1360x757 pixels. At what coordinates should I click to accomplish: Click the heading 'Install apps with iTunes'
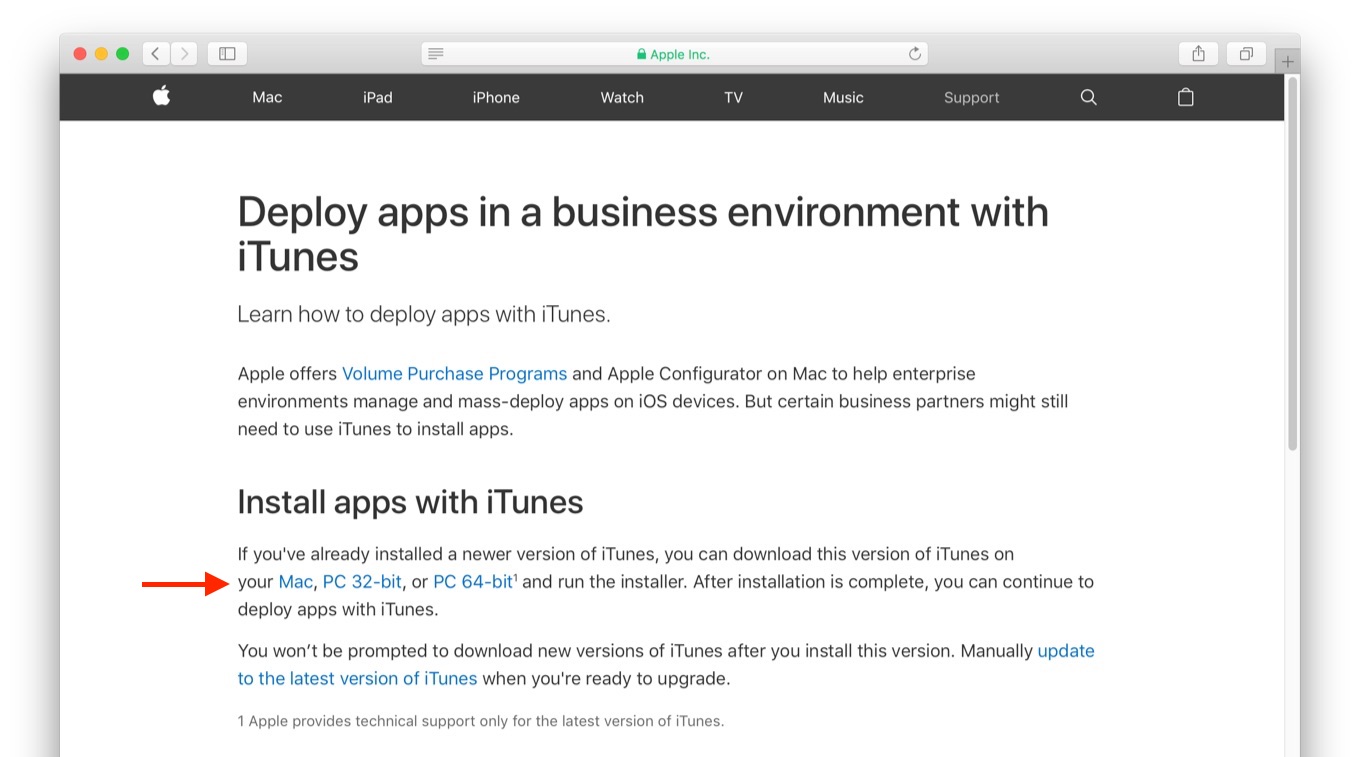pyautogui.click(x=410, y=502)
